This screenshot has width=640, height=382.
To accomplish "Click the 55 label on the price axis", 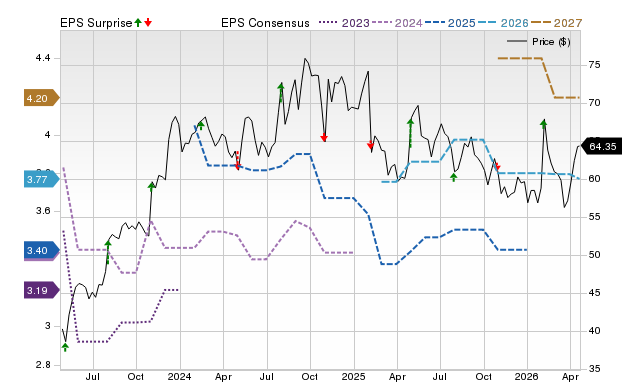I will click(594, 217).
